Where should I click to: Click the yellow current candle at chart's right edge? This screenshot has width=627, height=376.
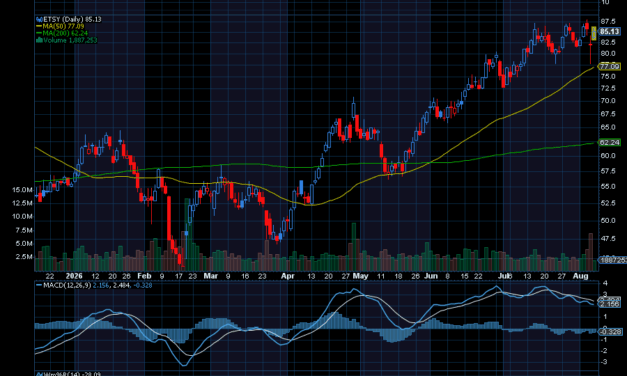(594, 33)
